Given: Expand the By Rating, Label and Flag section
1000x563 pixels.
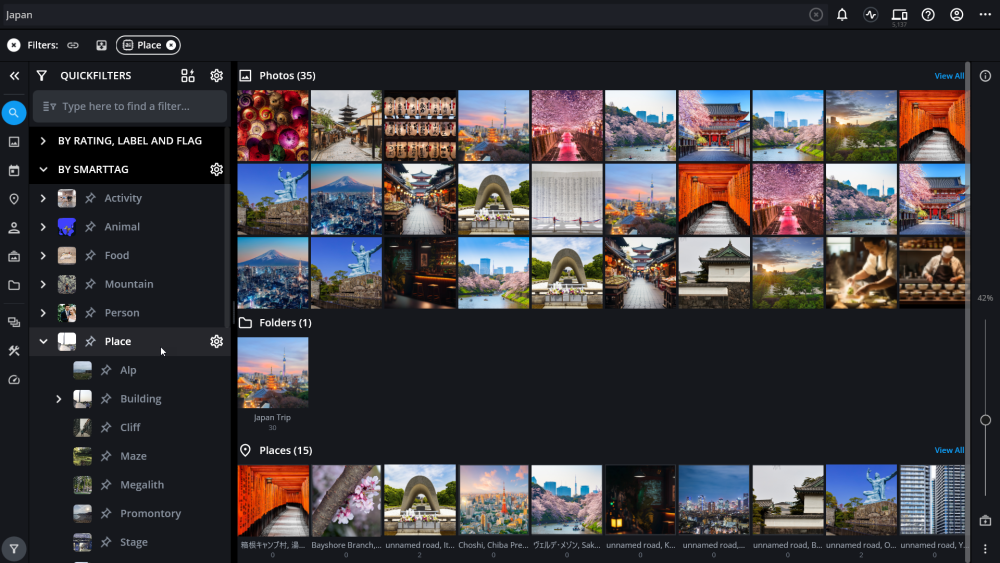Looking at the screenshot, I should point(43,141).
